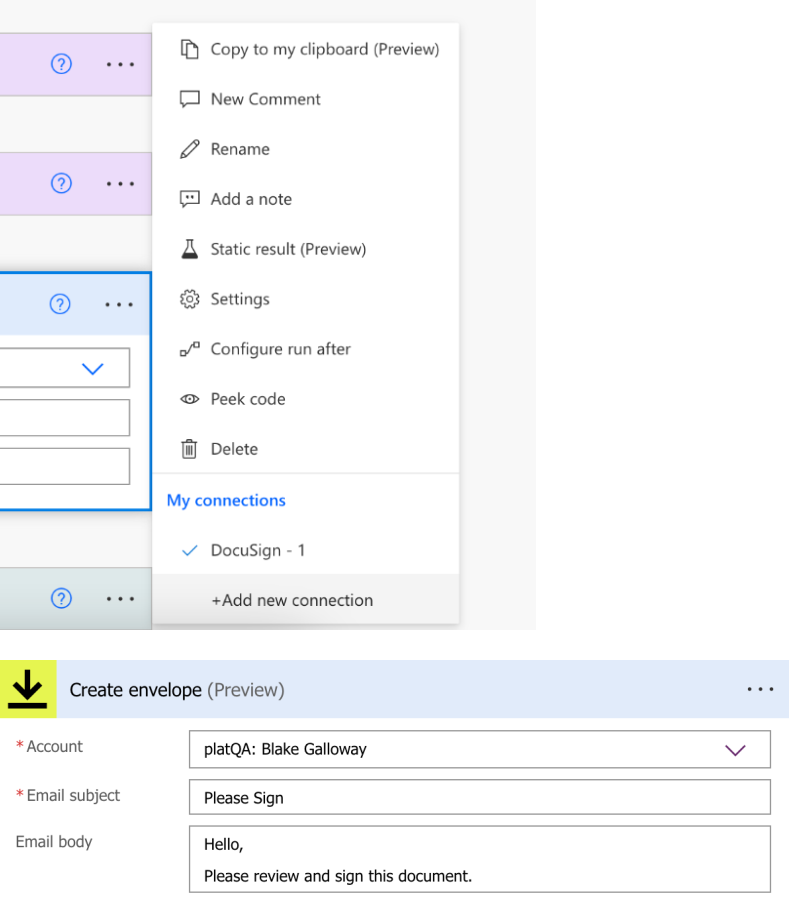This screenshot has width=789, height=914.
Task: Click the Configure run after icon
Action: coord(191,348)
